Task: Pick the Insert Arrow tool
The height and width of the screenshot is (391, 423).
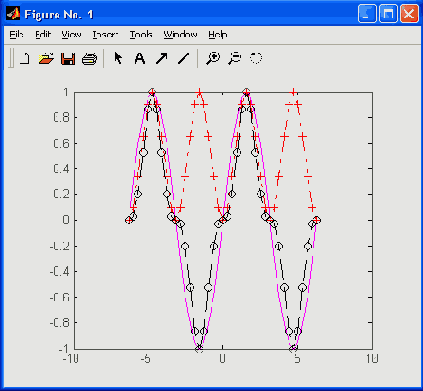Action: tap(162, 59)
